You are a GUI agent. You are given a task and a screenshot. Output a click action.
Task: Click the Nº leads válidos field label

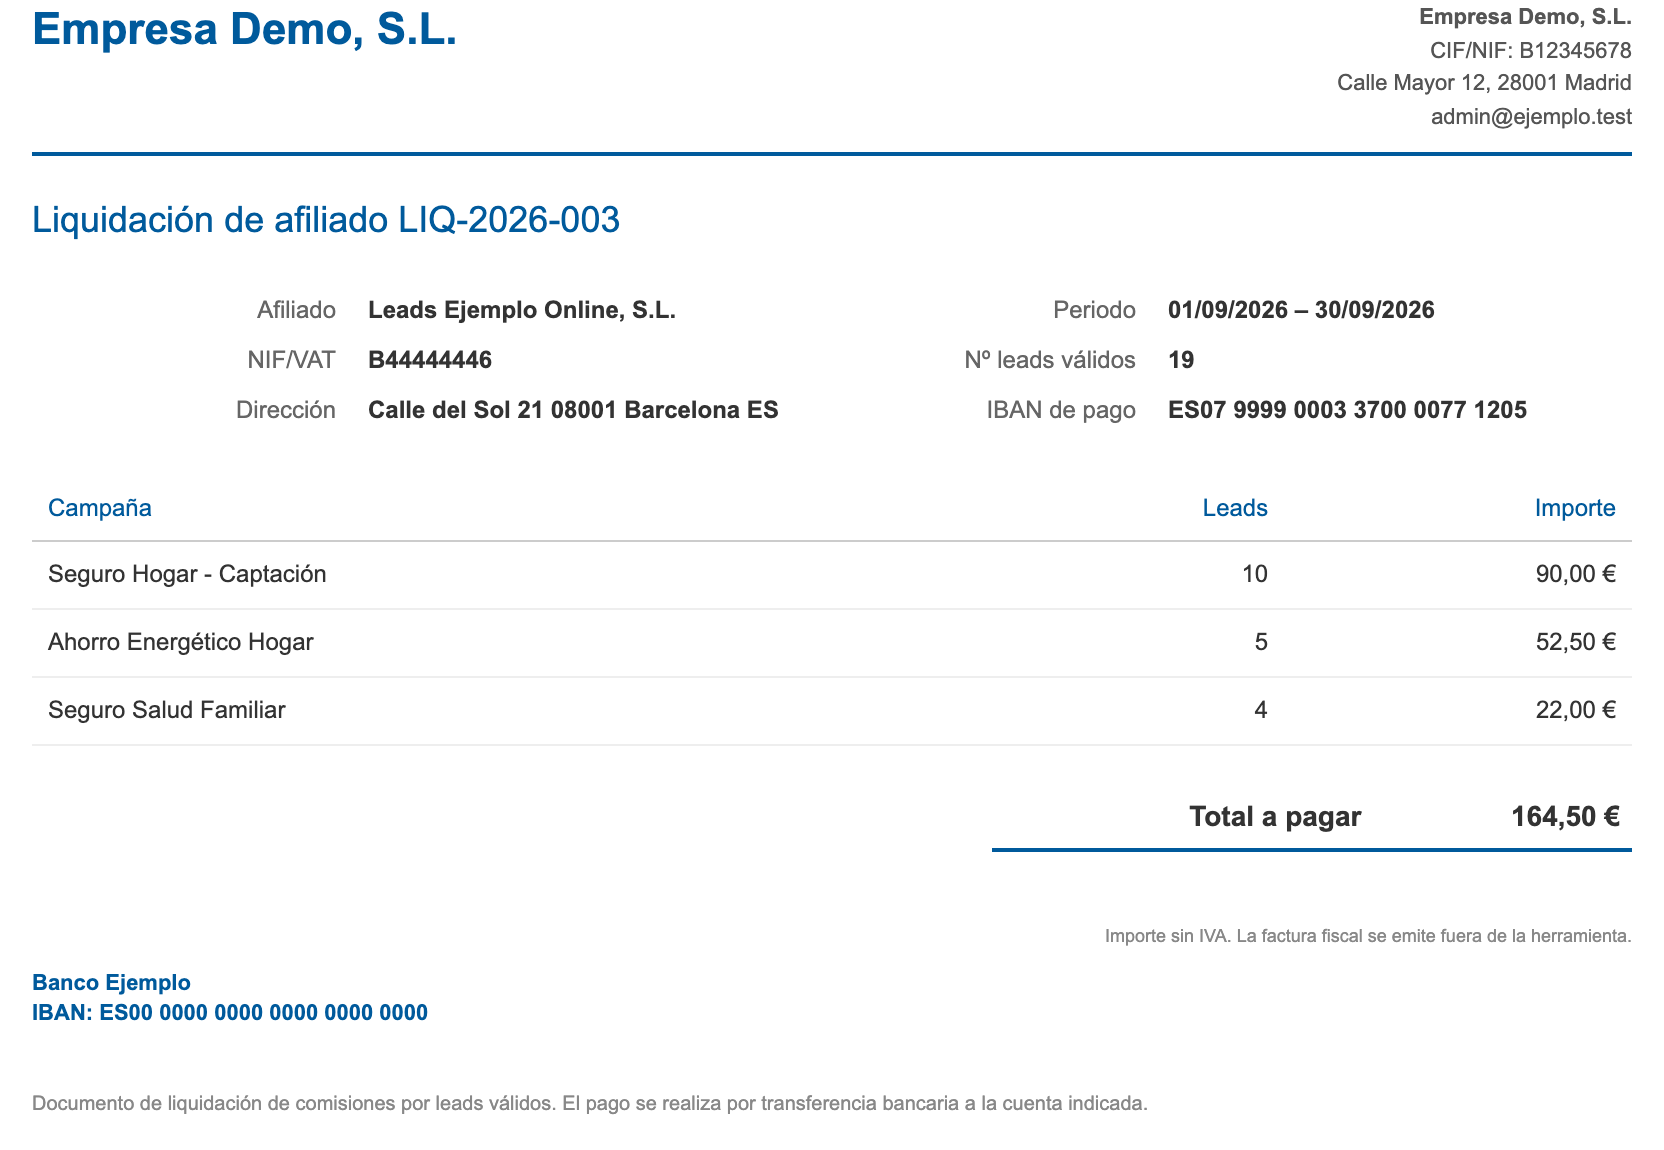pos(1050,360)
